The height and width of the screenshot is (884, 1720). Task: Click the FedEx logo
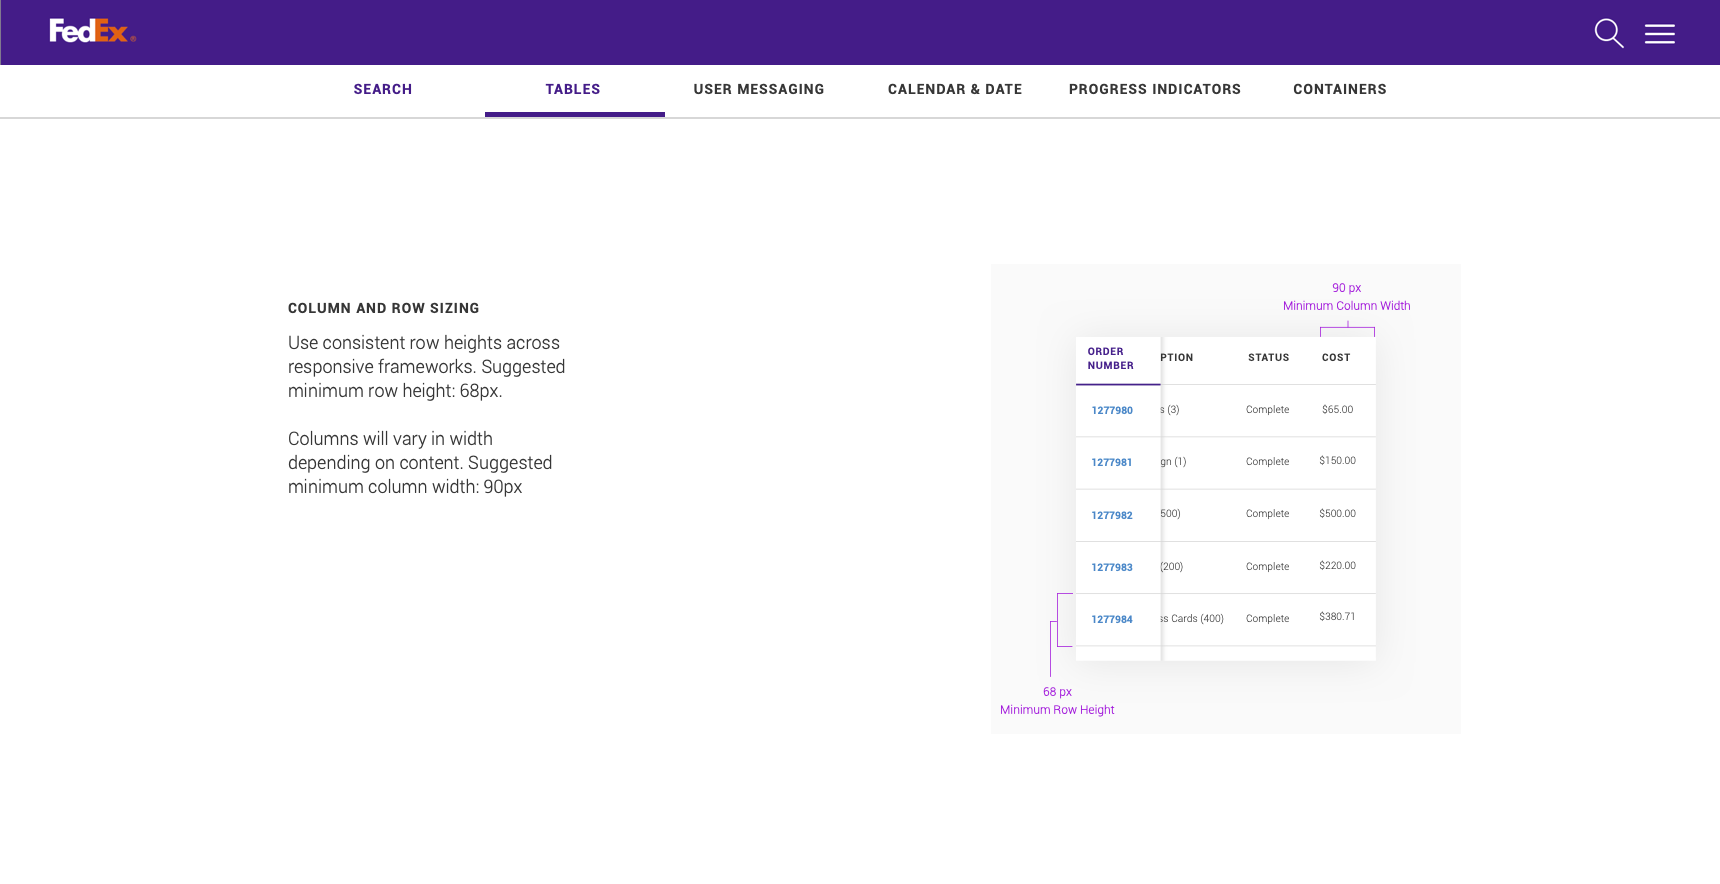(x=92, y=32)
